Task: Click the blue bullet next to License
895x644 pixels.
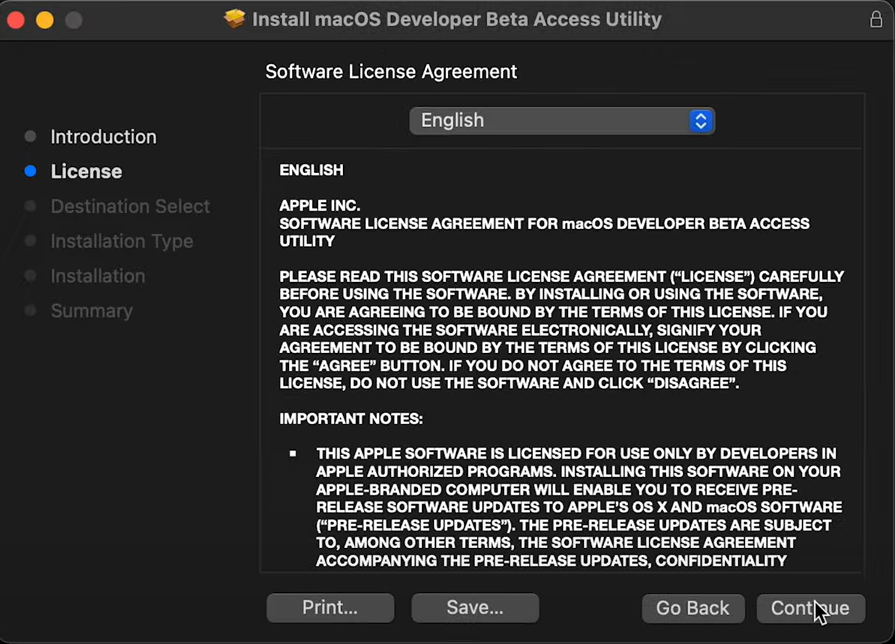Action: click(30, 171)
